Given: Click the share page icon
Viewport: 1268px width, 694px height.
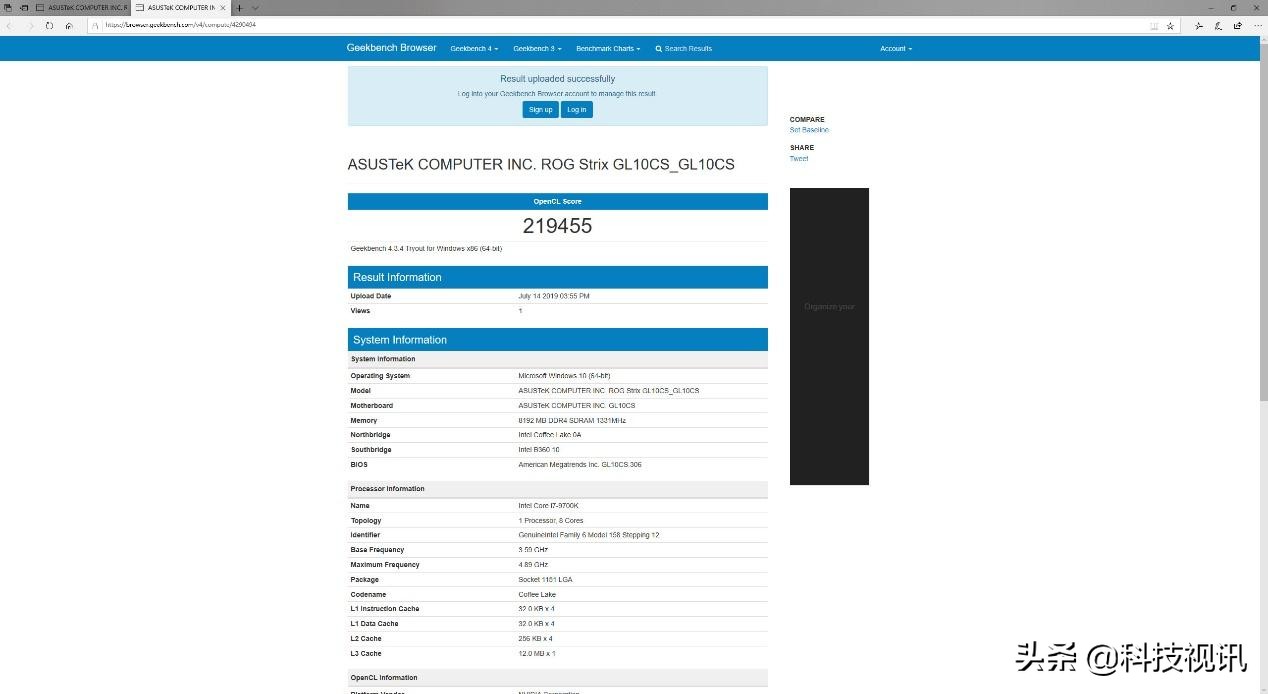Looking at the screenshot, I should tap(1237, 25).
